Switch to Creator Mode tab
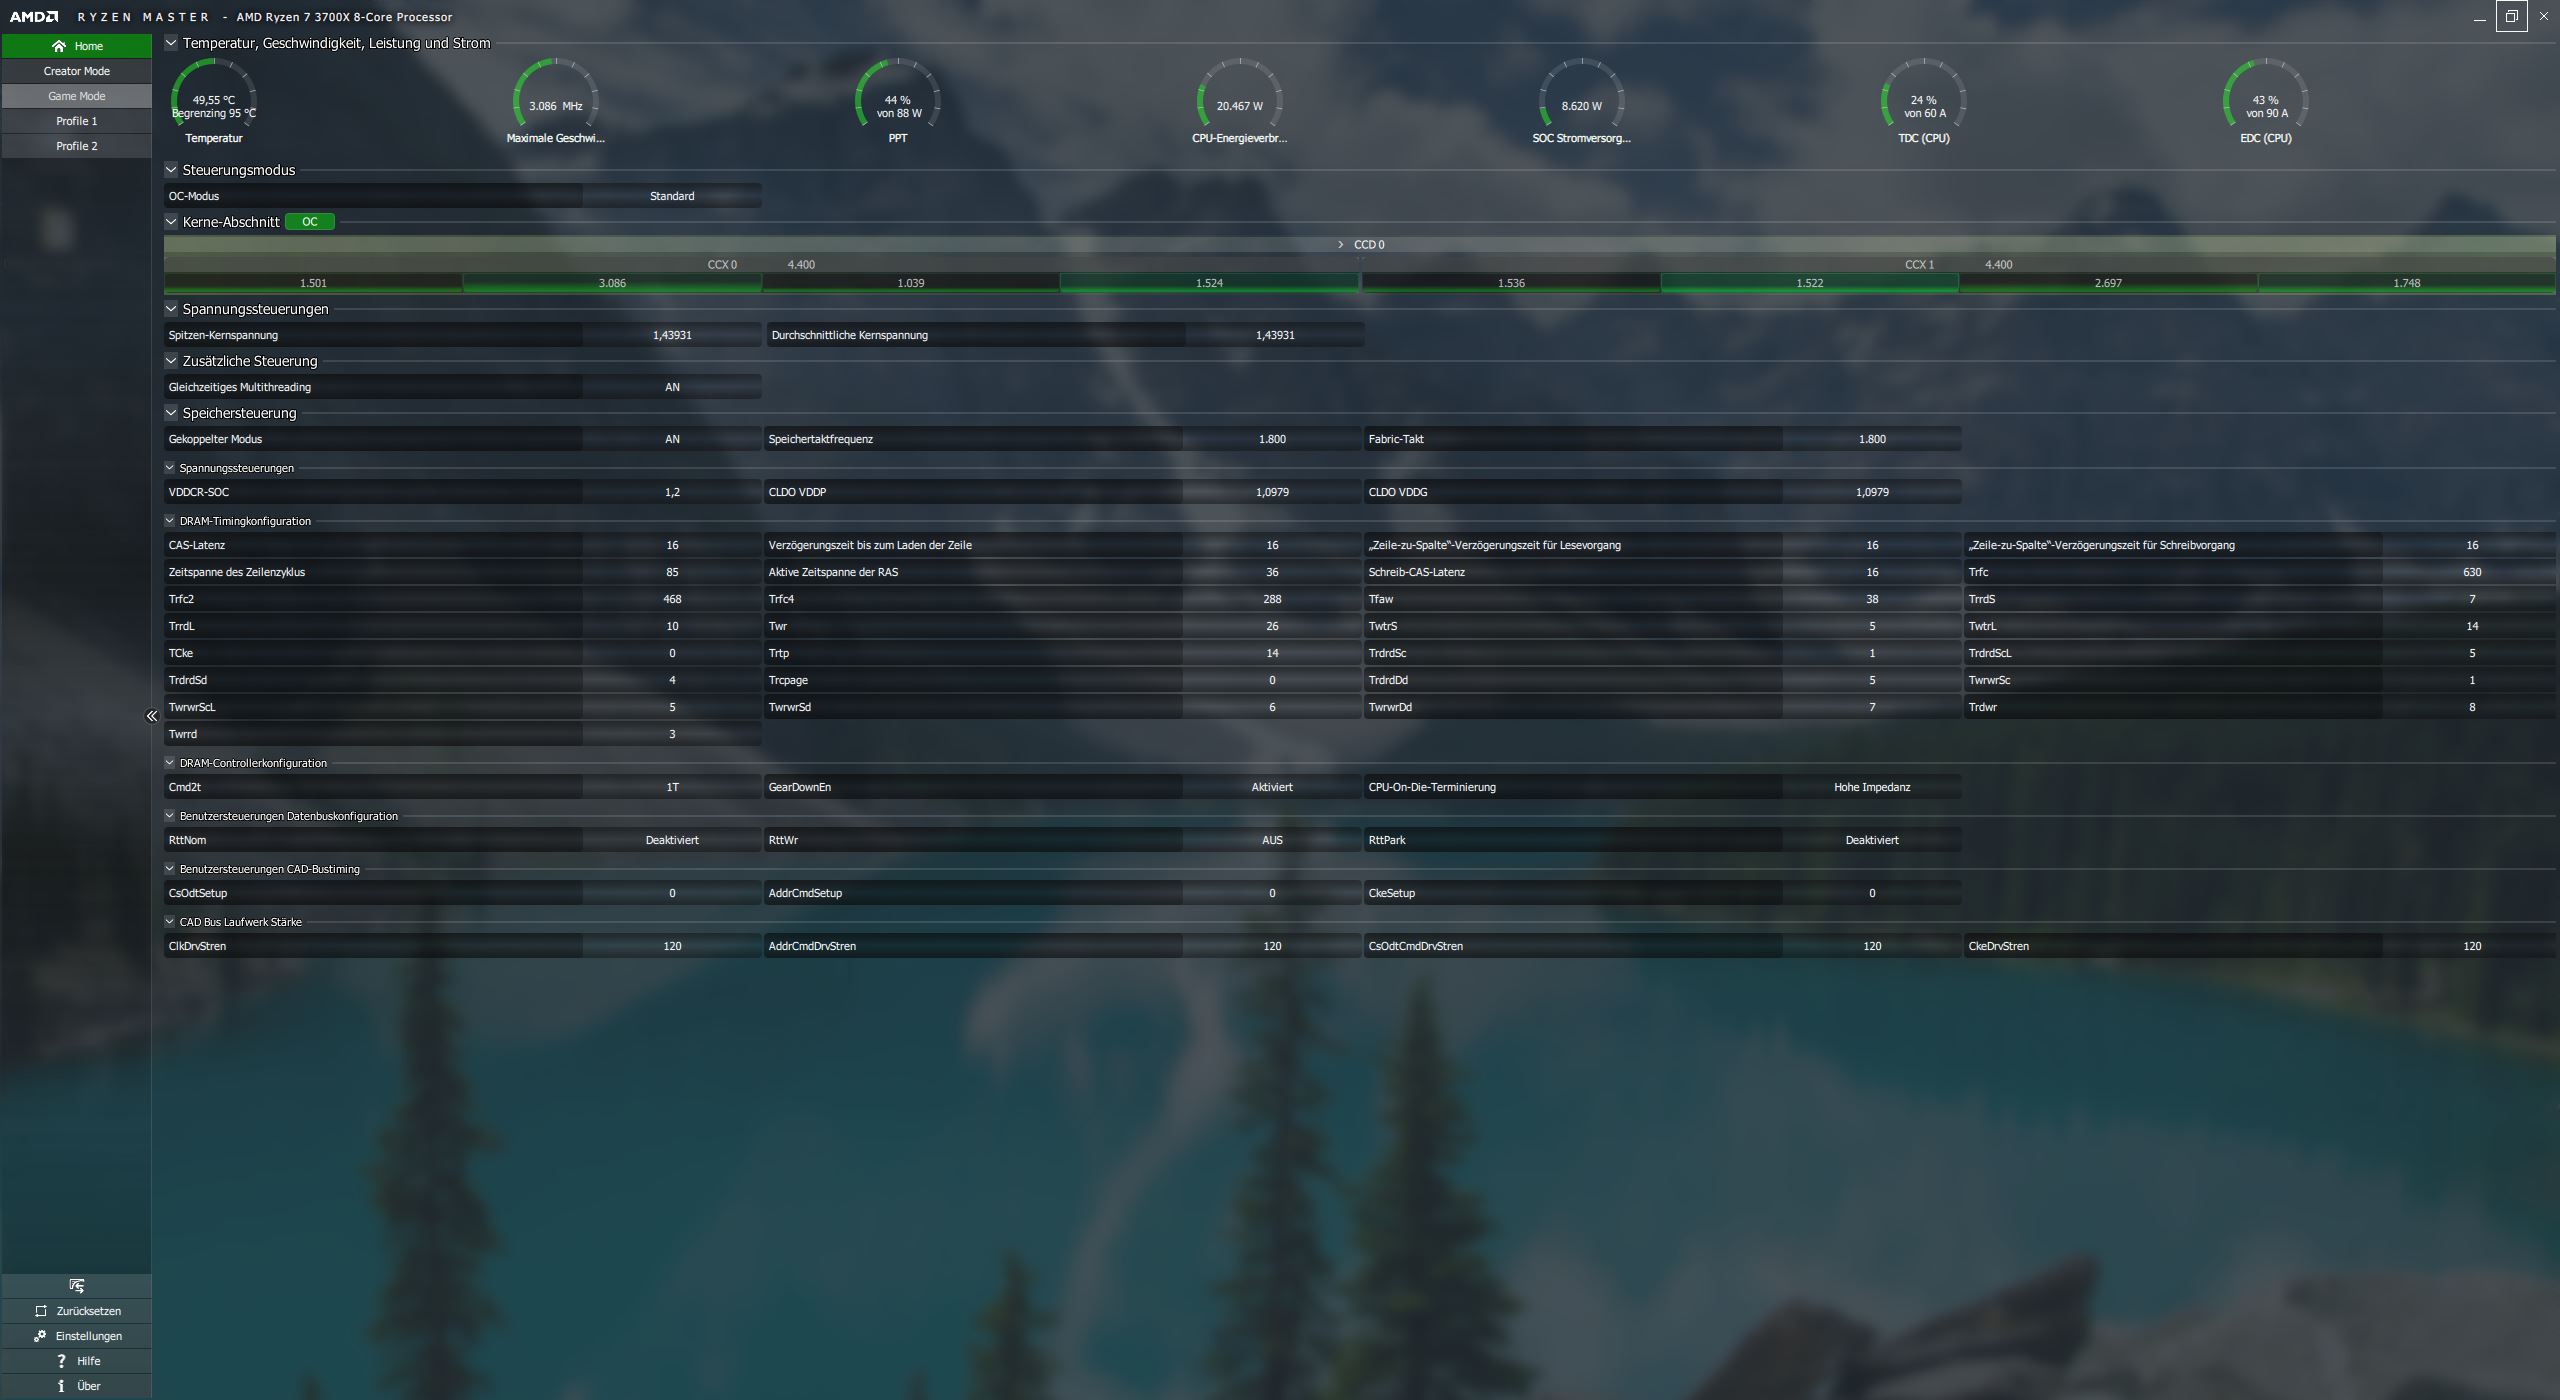 tap(77, 71)
